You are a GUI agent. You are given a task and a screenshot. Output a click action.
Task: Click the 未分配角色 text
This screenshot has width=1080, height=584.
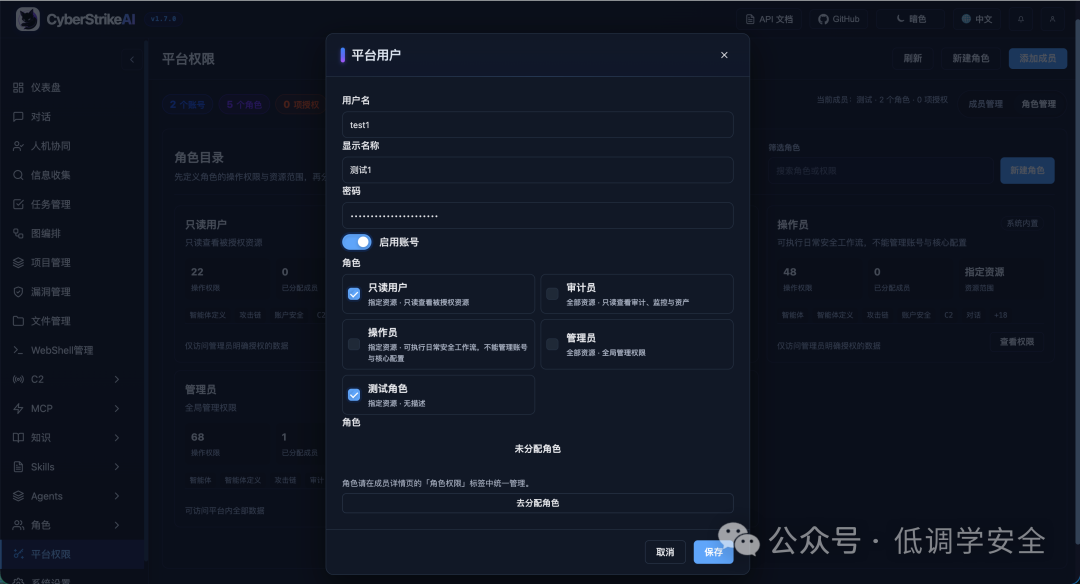[538, 449]
